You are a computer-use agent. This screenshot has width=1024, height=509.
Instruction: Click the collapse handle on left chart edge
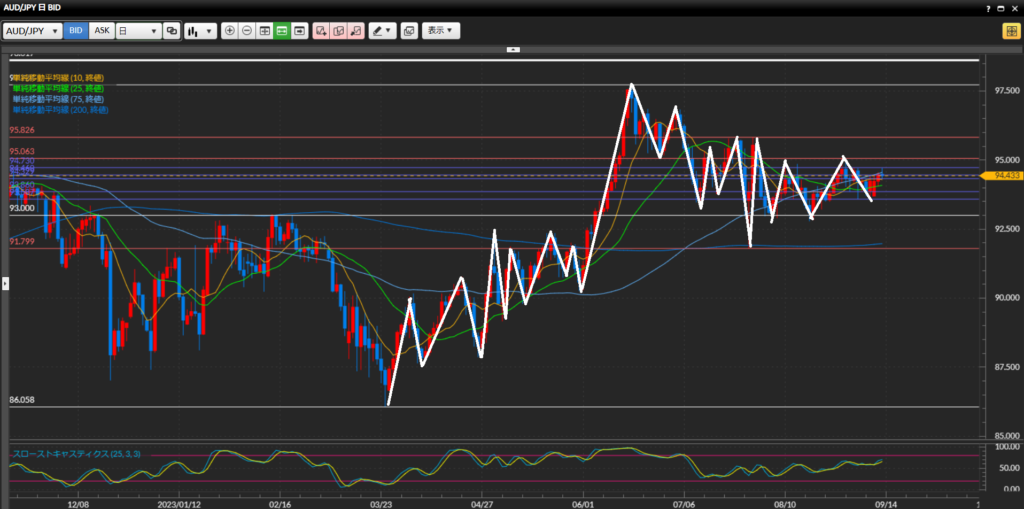(5, 284)
